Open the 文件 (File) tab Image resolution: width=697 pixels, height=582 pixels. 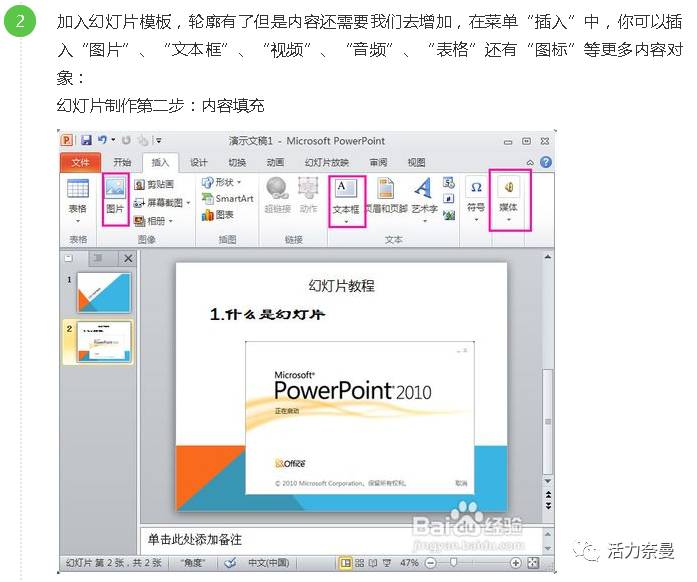point(80,162)
